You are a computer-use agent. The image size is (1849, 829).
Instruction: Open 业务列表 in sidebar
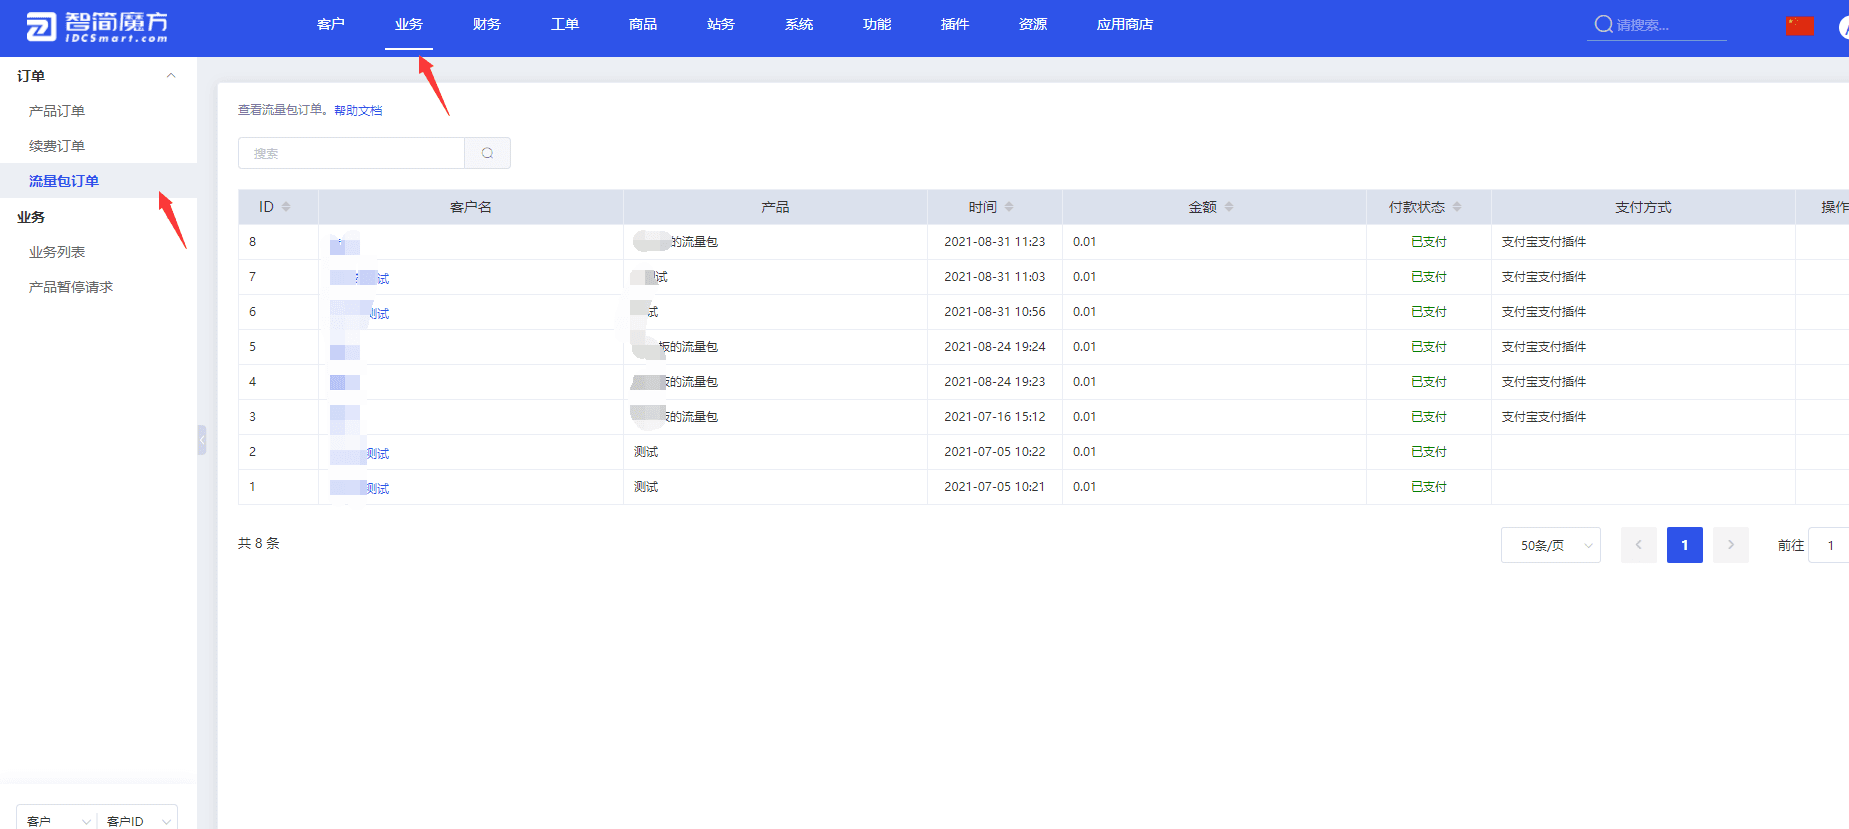point(57,252)
